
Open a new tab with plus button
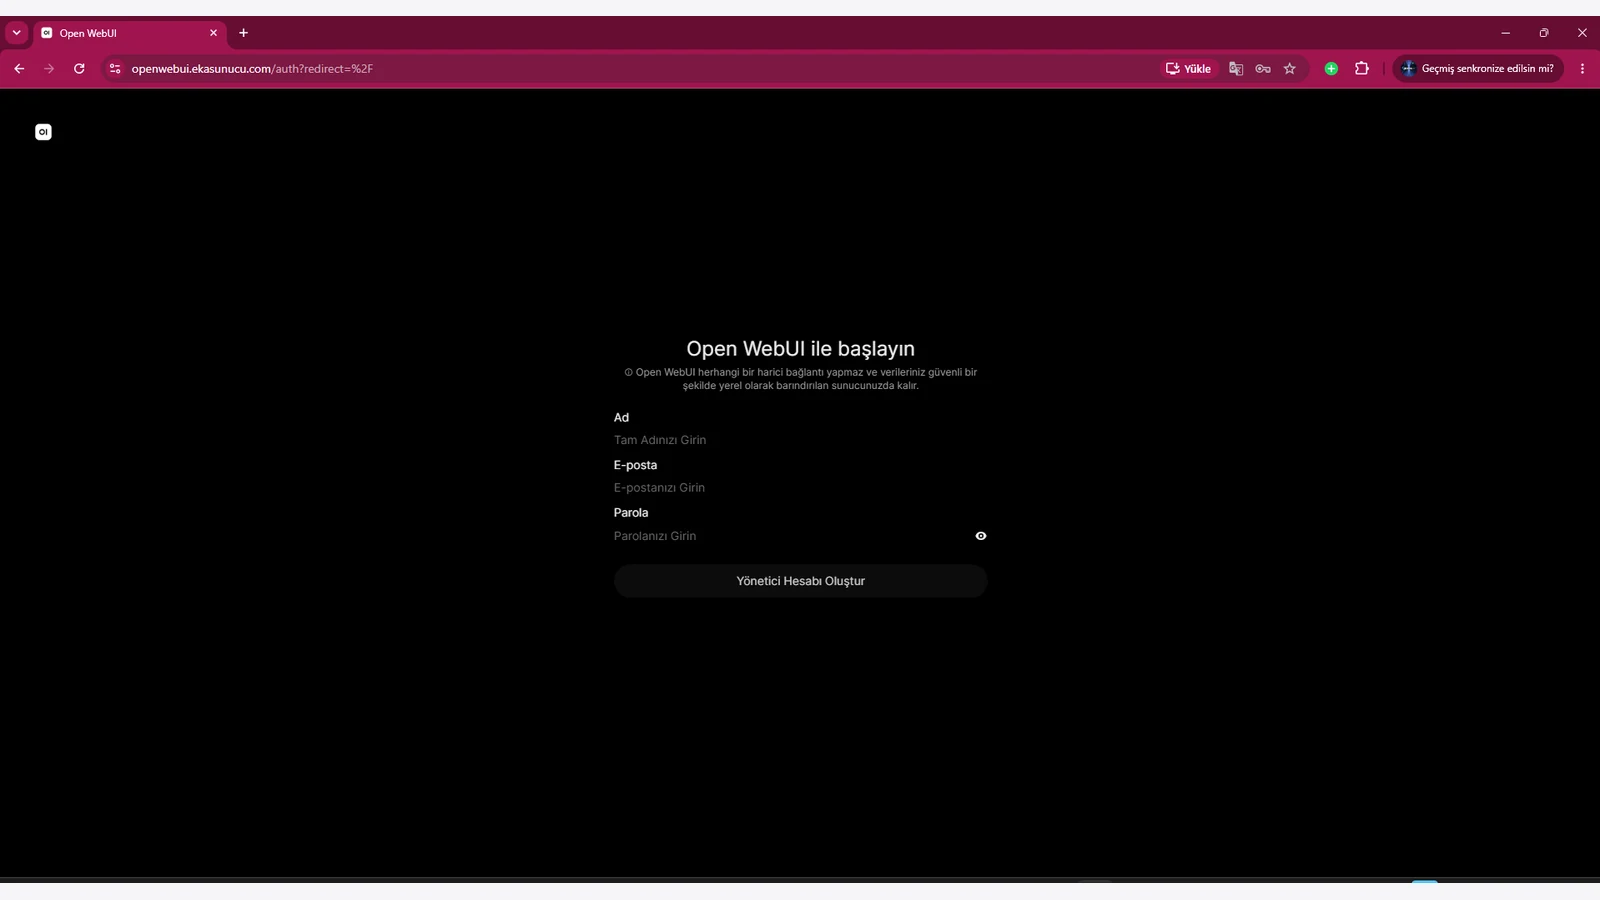(243, 33)
